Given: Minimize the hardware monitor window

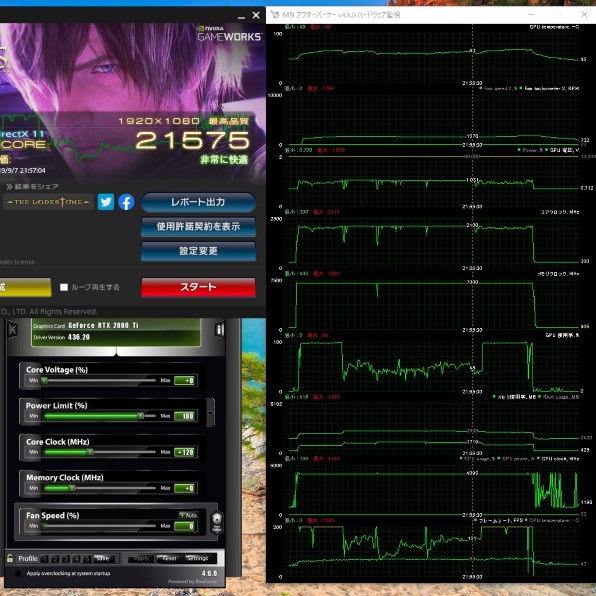Looking at the screenshot, I should tap(531, 14).
